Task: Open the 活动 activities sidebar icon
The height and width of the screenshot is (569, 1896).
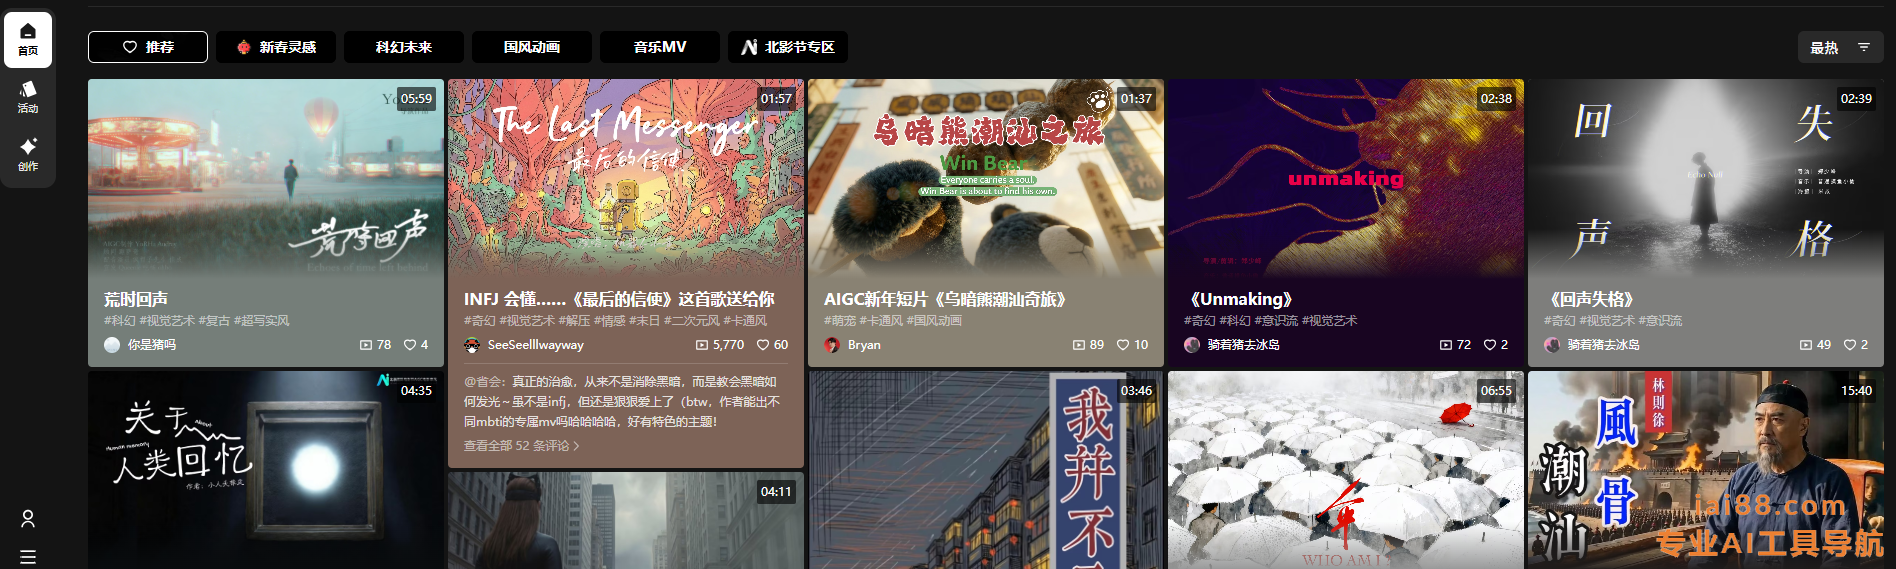Action: 28,97
